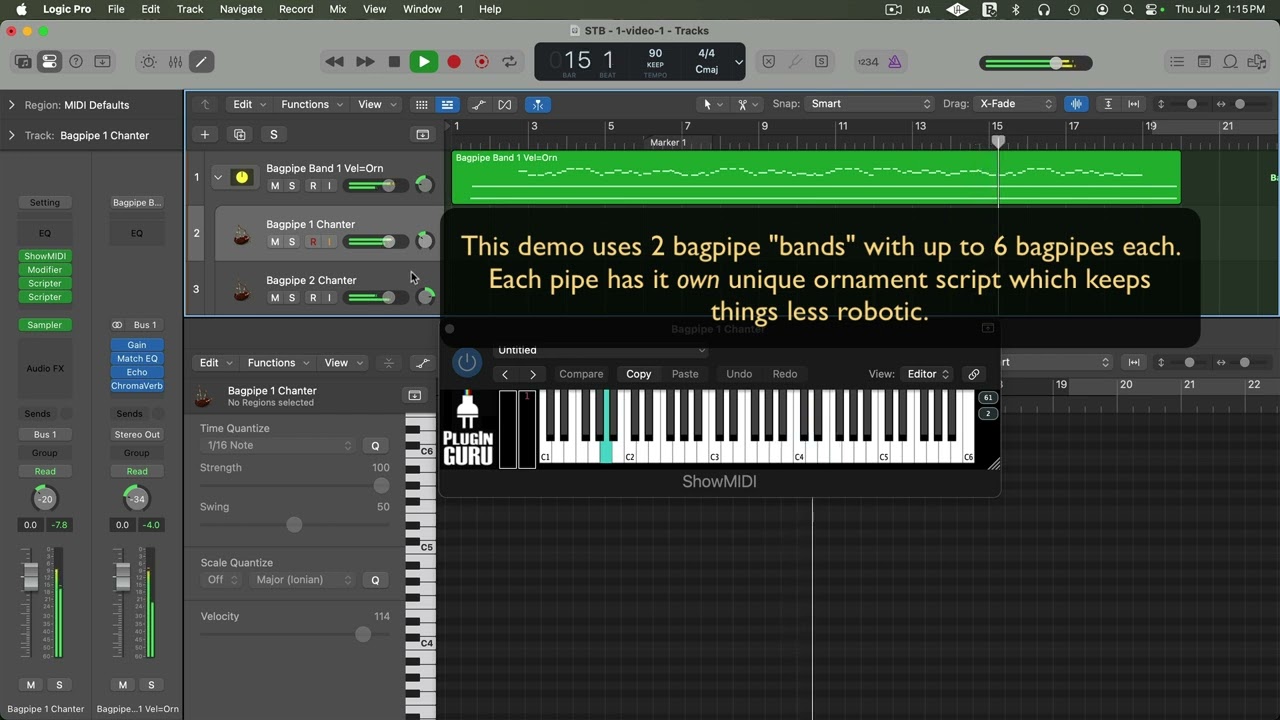The width and height of the screenshot is (1280, 720).
Task: Click the red Record button
Action: coord(453,62)
